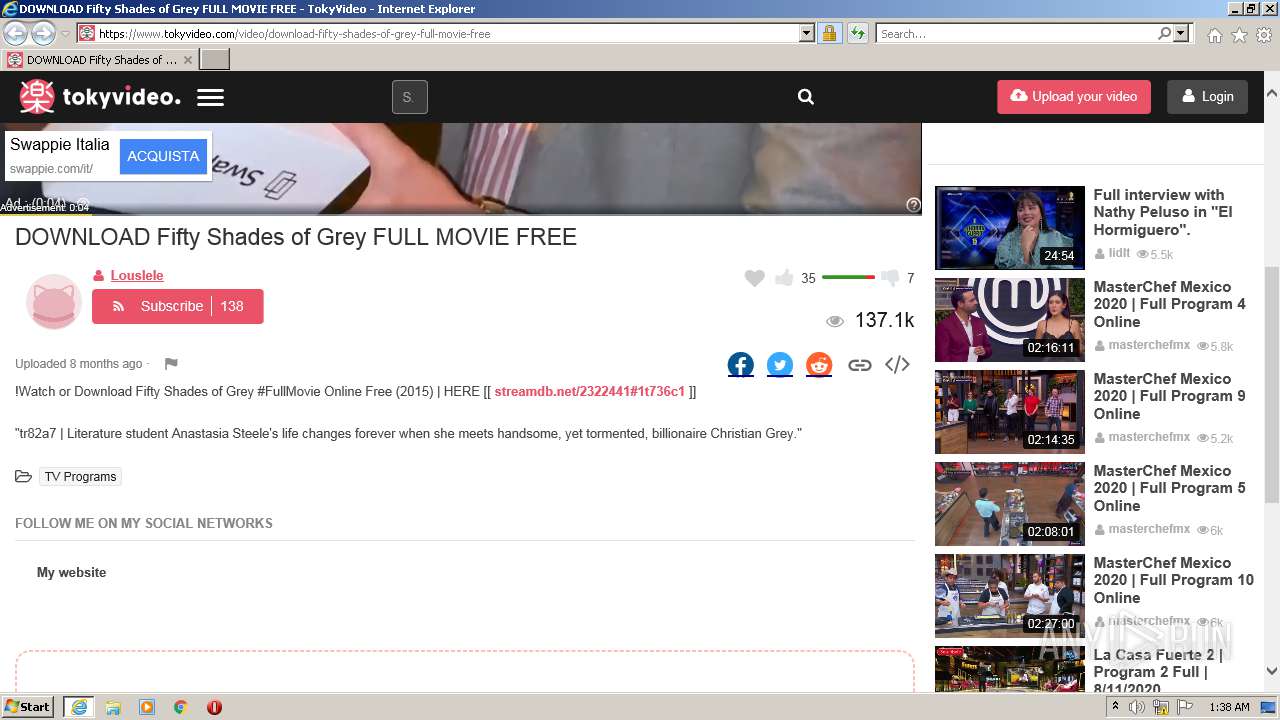Open the Windows Start menu
The width and height of the screenshot is (1280, 720).
pyautogui.click(x=28, y=707)
